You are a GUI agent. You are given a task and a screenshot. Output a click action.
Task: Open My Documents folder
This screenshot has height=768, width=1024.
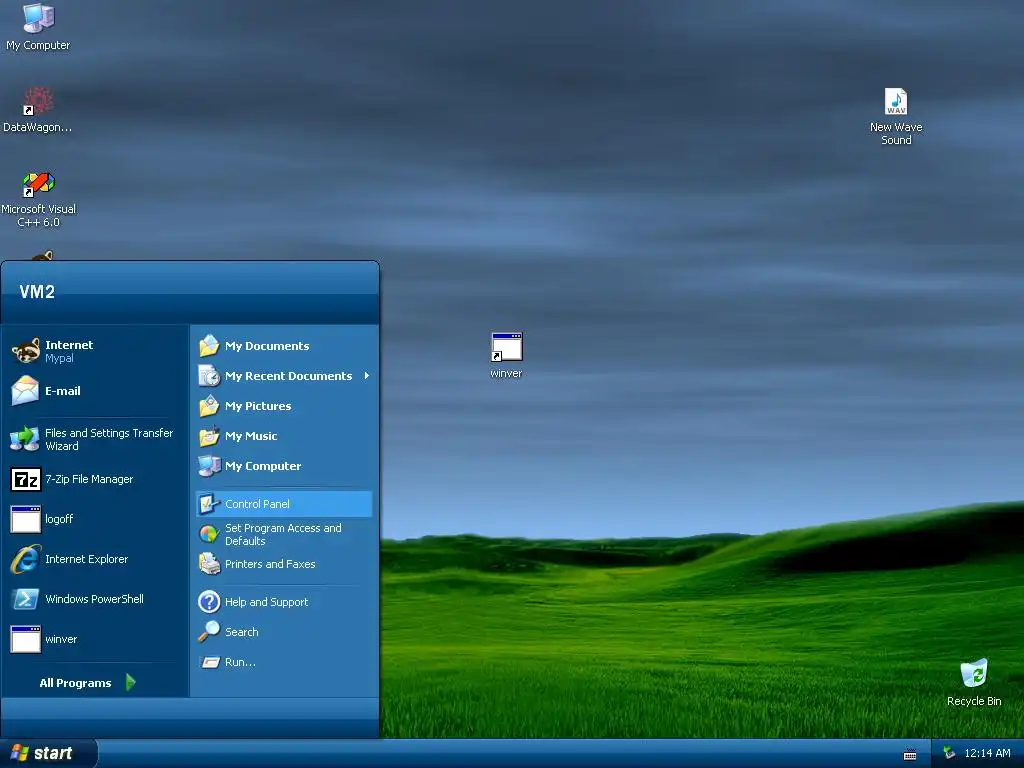point(284,346)
